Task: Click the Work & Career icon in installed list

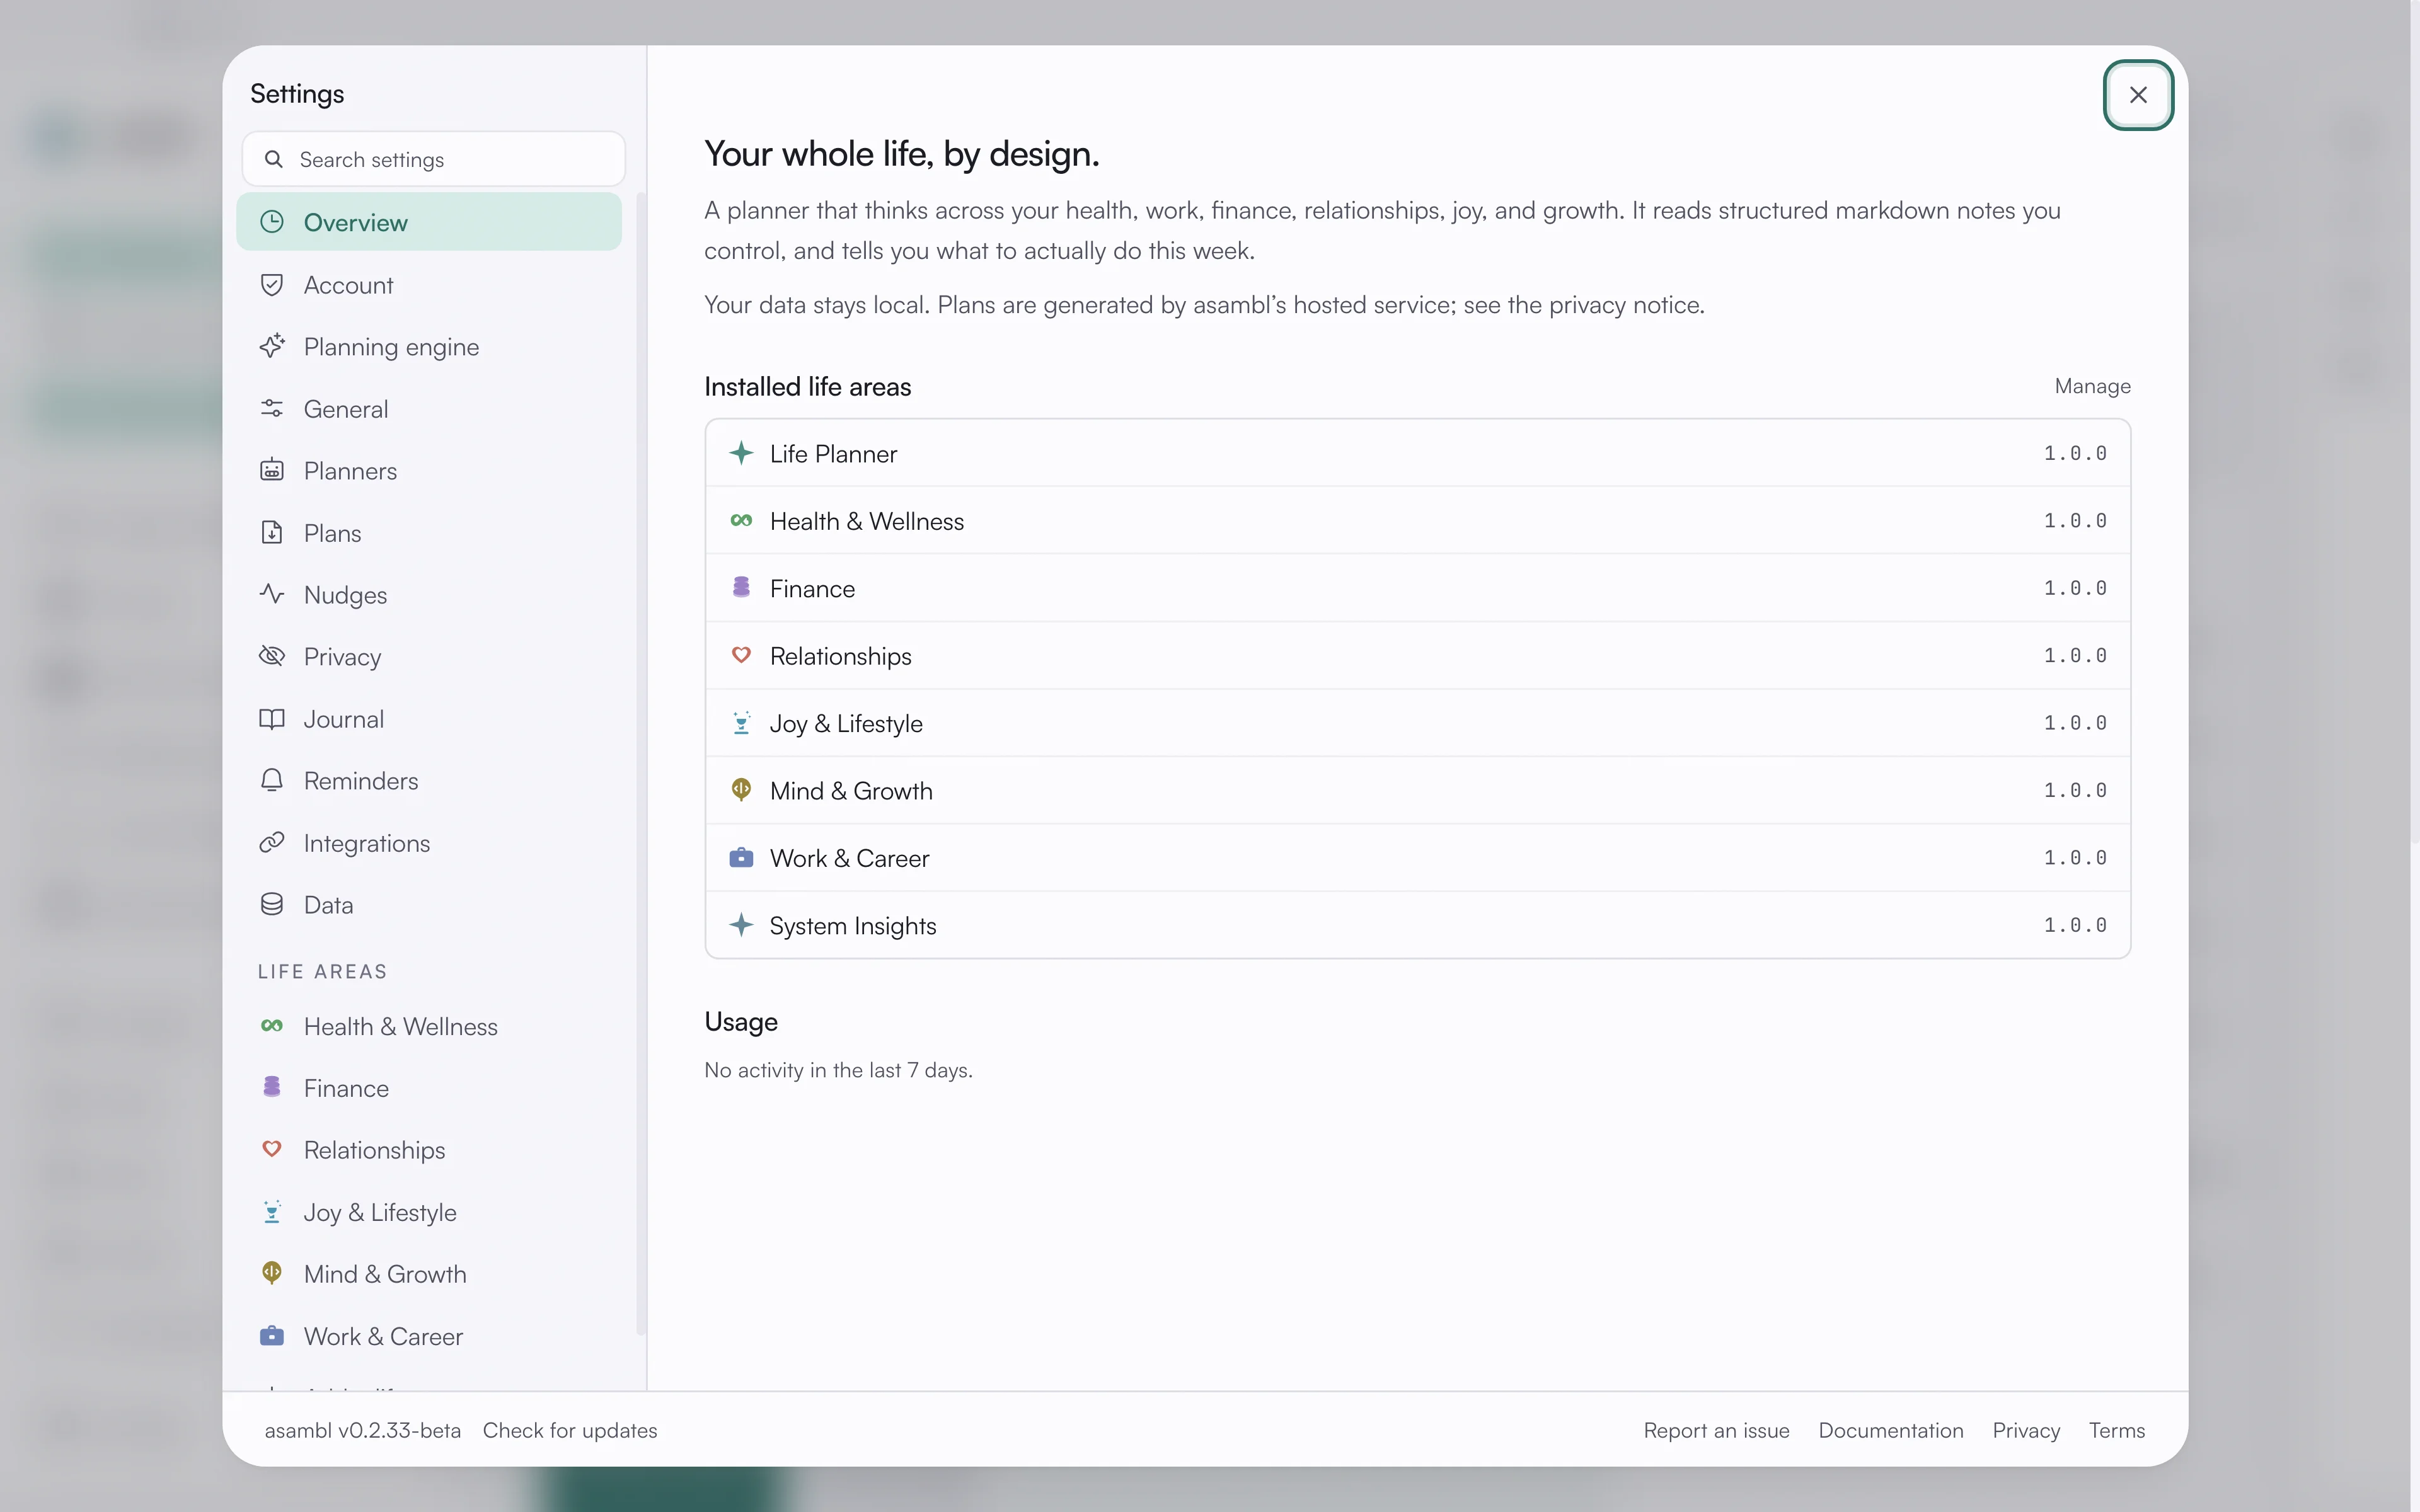Action: [741, 858]
